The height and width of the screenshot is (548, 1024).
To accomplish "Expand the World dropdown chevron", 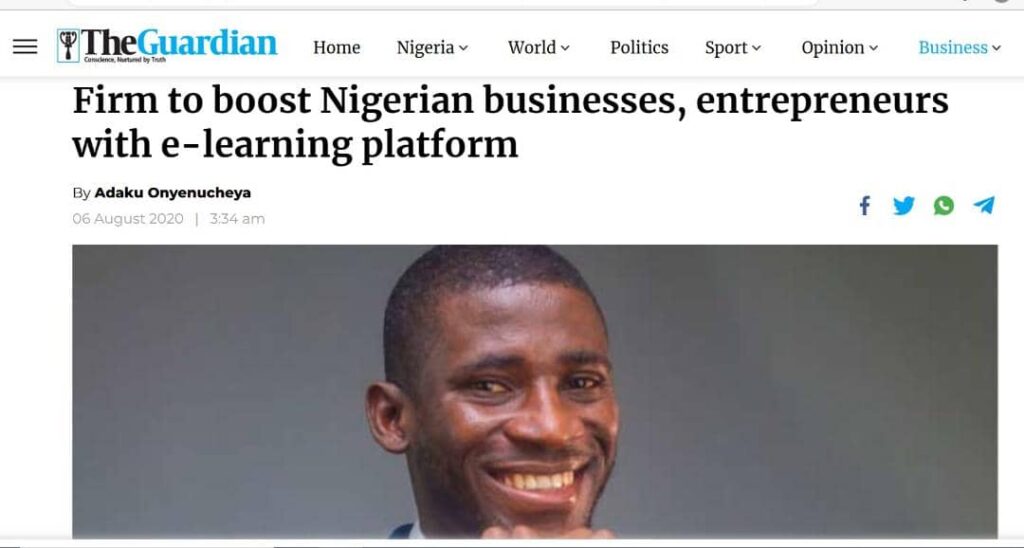I will 566,48.
